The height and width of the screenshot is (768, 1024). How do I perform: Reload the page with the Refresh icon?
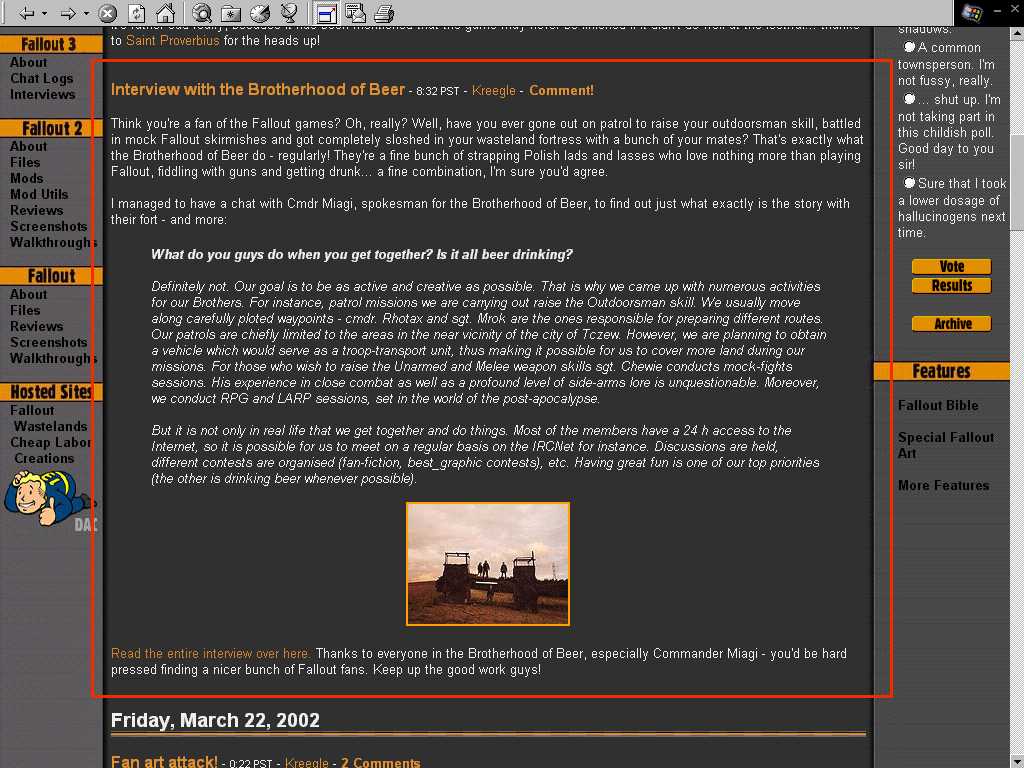pyautogui.click(x=136, y=13)
